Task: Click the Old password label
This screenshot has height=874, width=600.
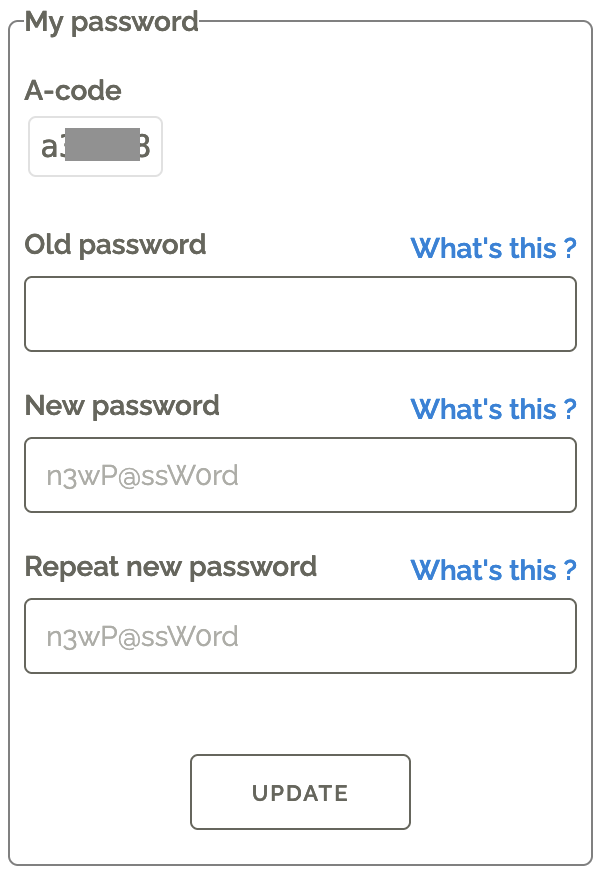Action: [x=114, y=244]
